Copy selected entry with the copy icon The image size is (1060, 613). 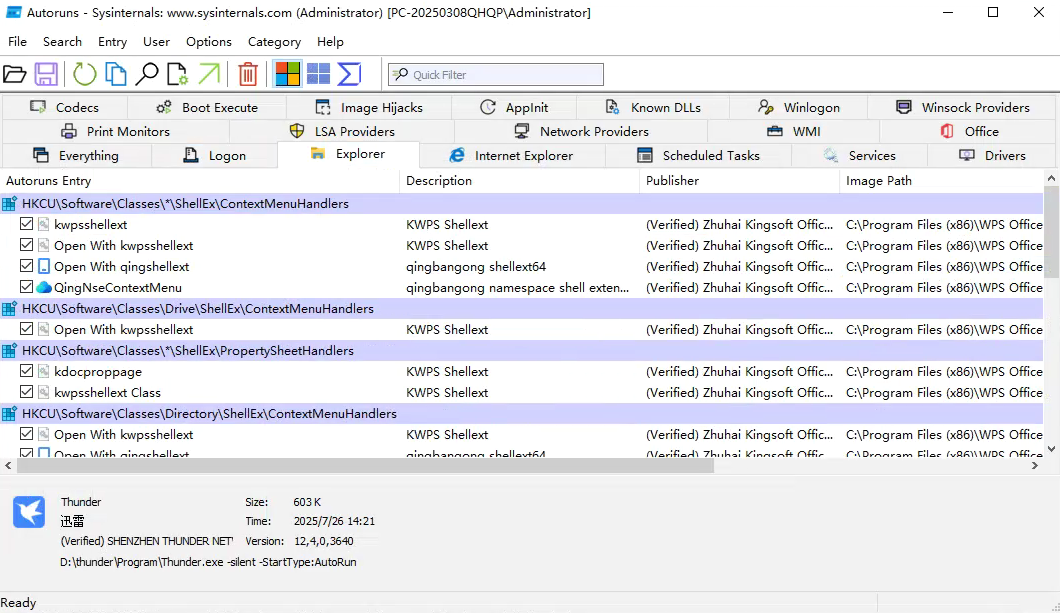pos(116,74)
